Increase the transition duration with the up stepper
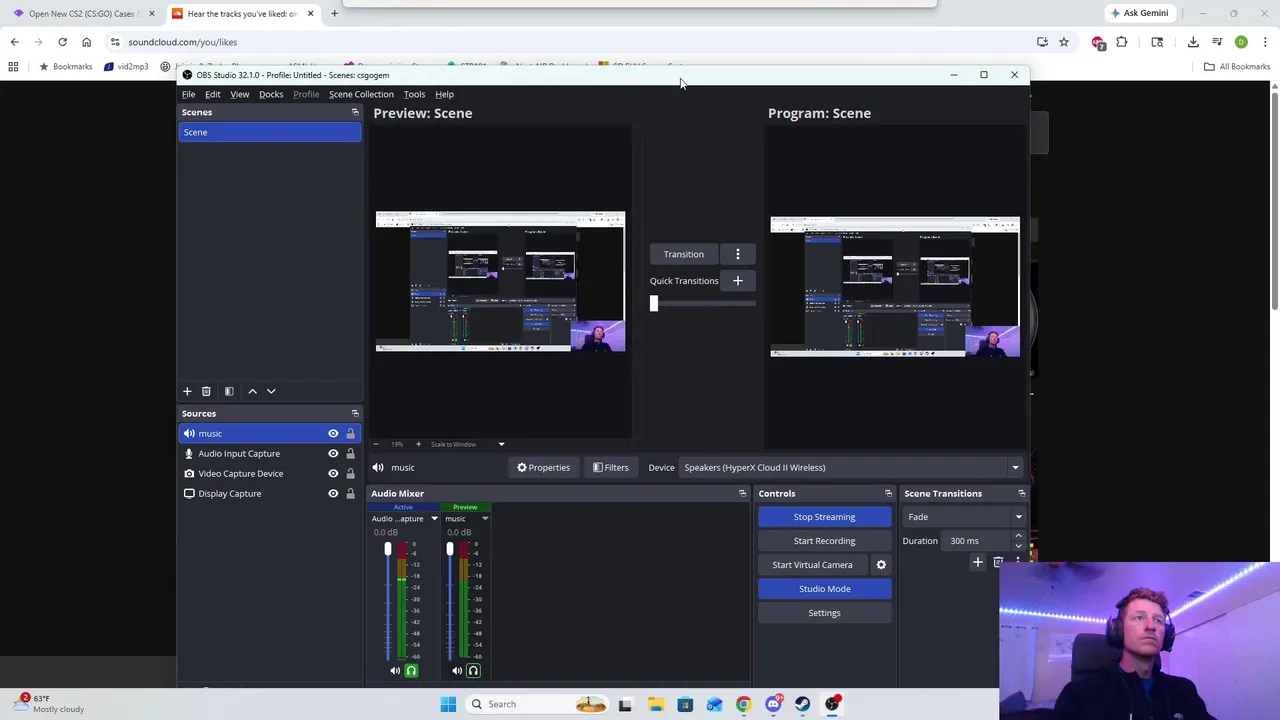Viewport: 1280px width, 720px height. point(1018,537)
